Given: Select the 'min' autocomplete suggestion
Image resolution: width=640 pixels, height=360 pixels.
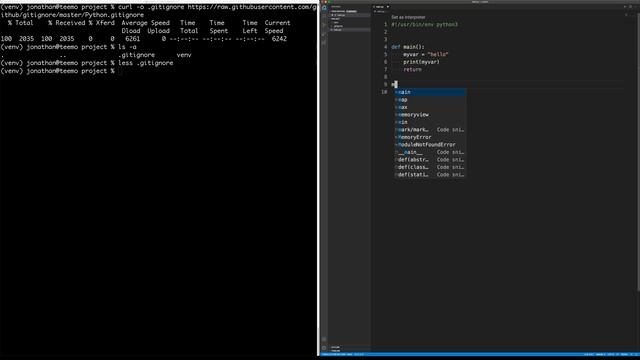Looking at the screenshot, I should point(430,122).
